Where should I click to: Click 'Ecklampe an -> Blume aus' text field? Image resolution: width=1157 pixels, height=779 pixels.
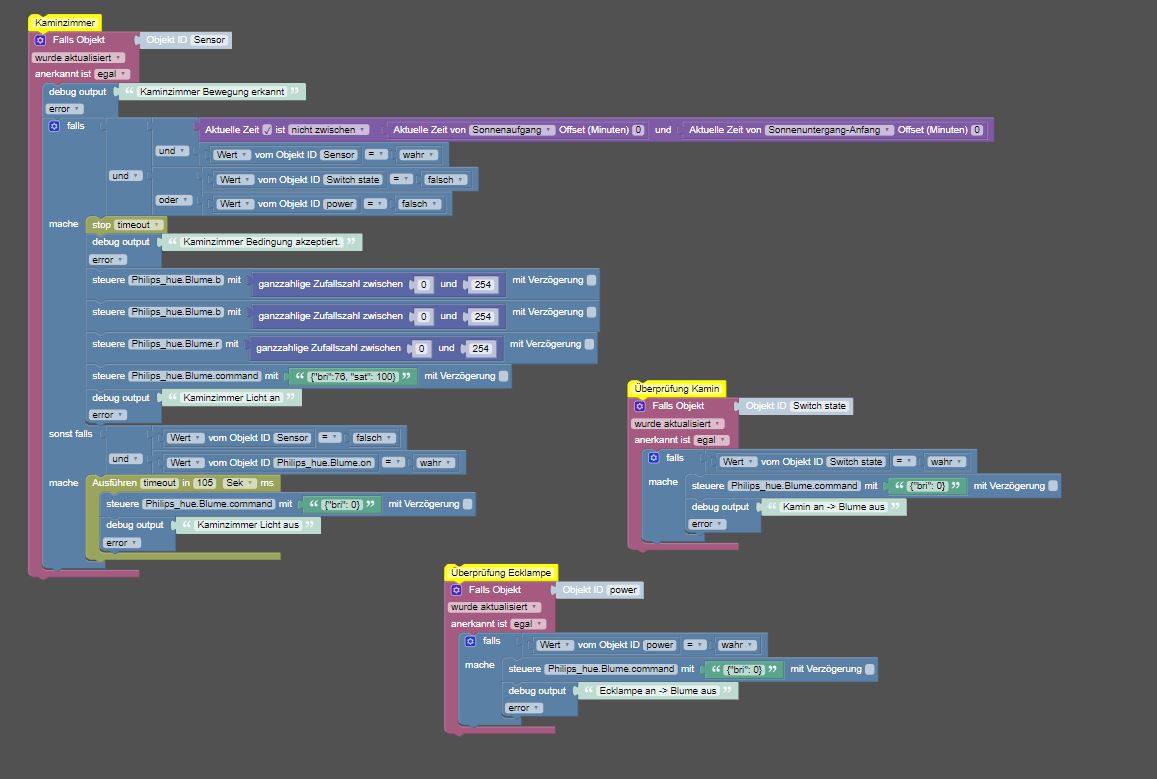point(657,691)
